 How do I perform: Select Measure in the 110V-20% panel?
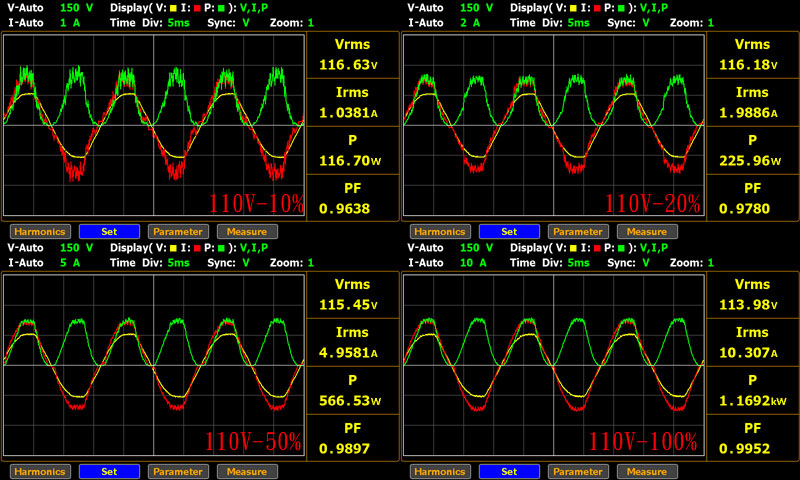pyautogui.click(x=647, y=232)
